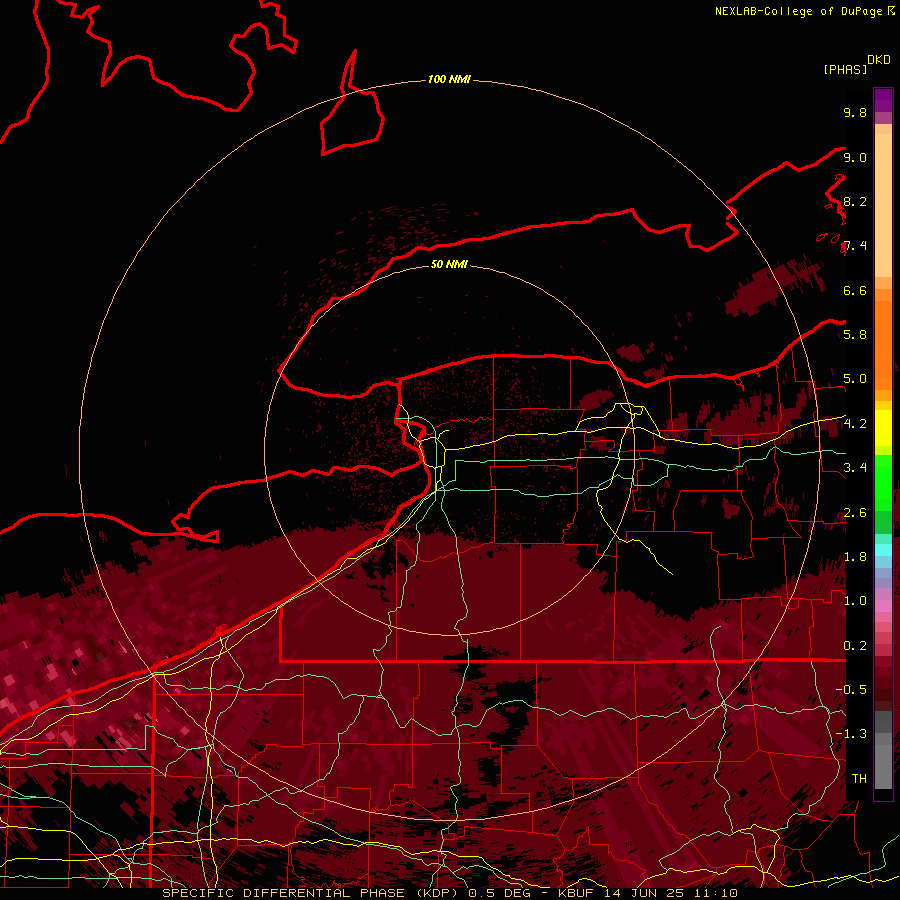Click the 9.0 value on color scale
900x900 pixels.
(855, 157)
